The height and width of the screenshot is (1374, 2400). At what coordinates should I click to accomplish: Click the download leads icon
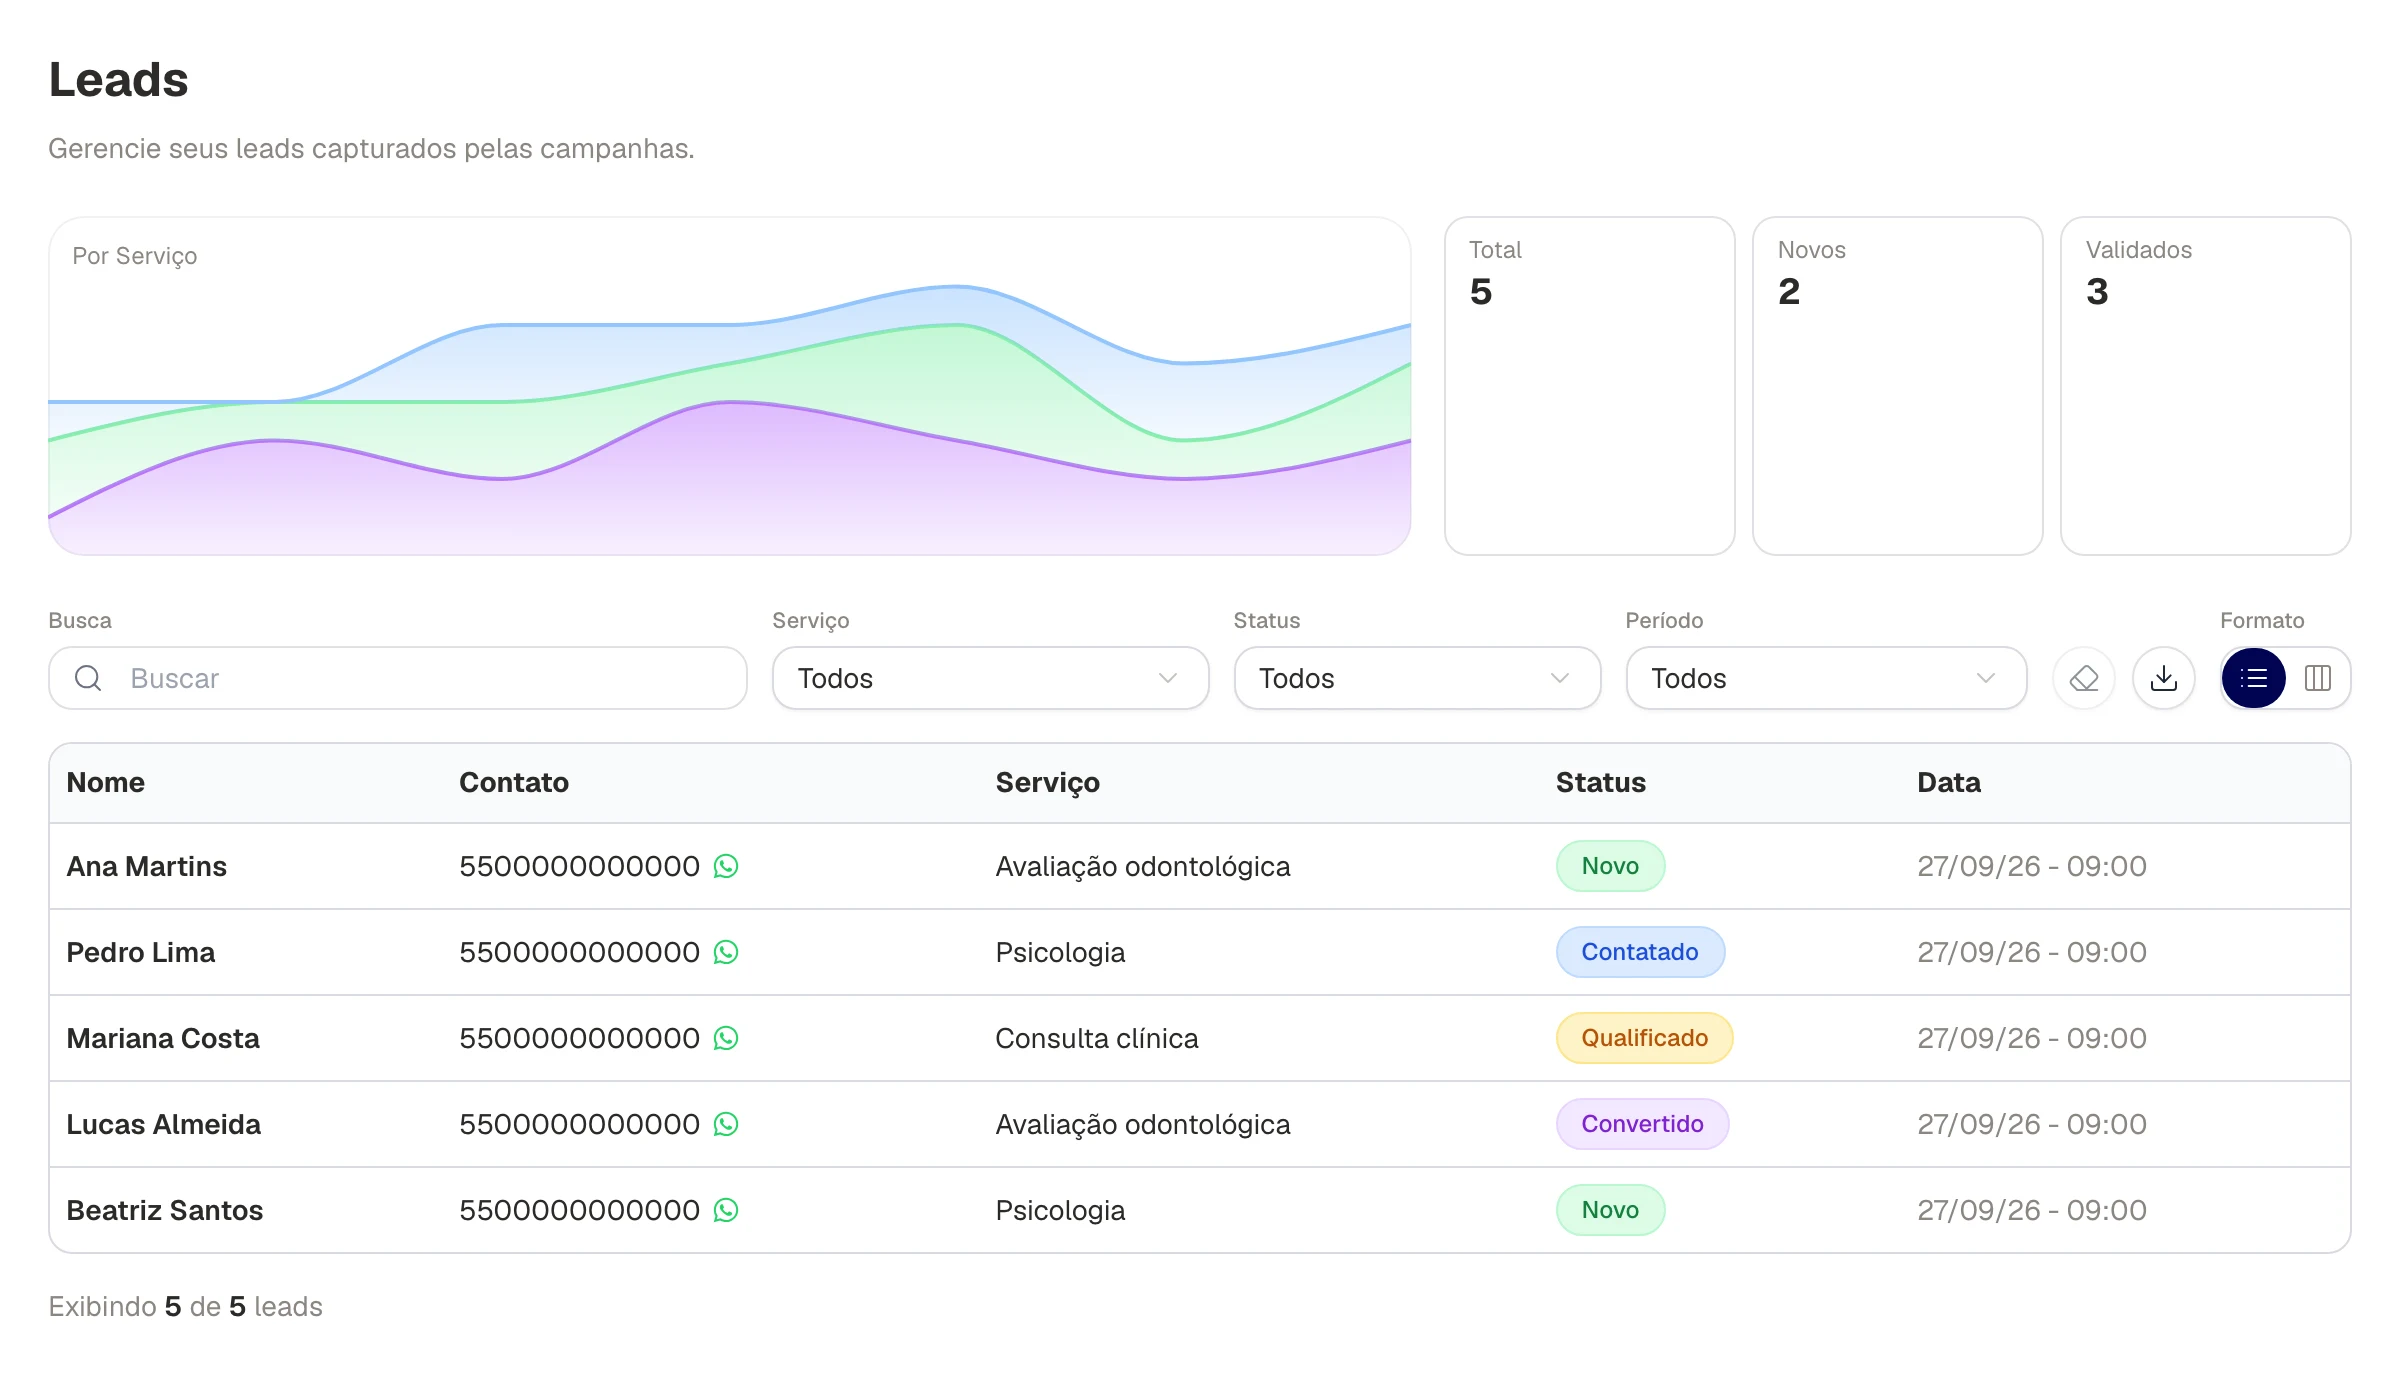pyautogui.click(x=2164, y=678)
